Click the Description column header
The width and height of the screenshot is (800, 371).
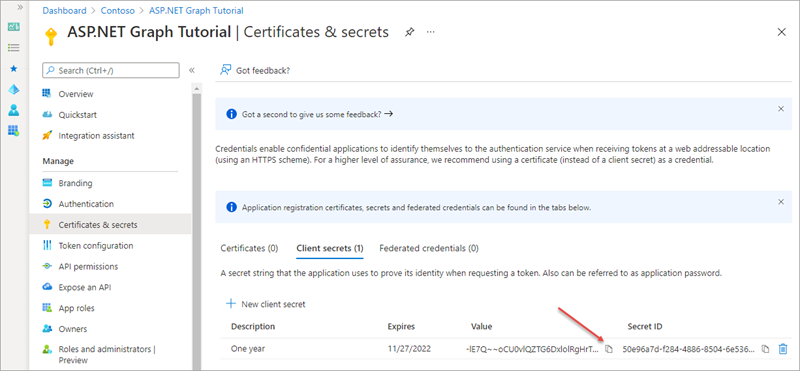(x=253, y=327)
